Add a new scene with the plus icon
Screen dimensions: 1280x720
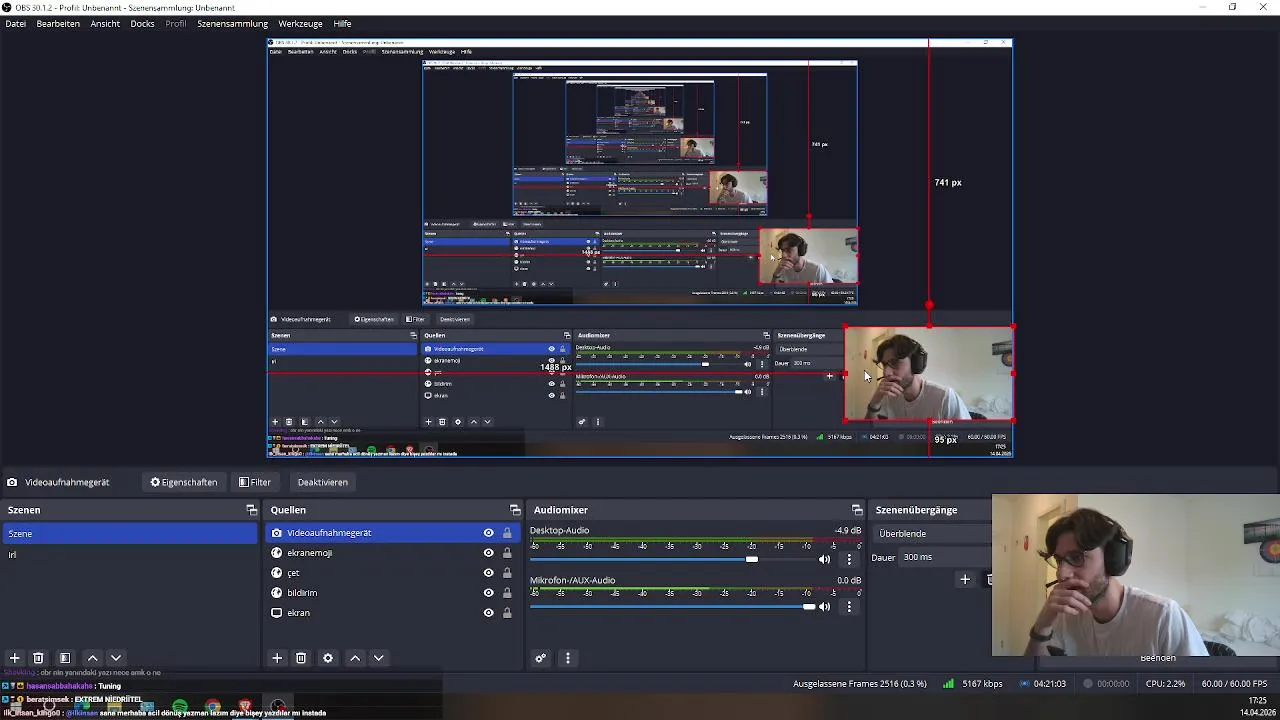14,658
